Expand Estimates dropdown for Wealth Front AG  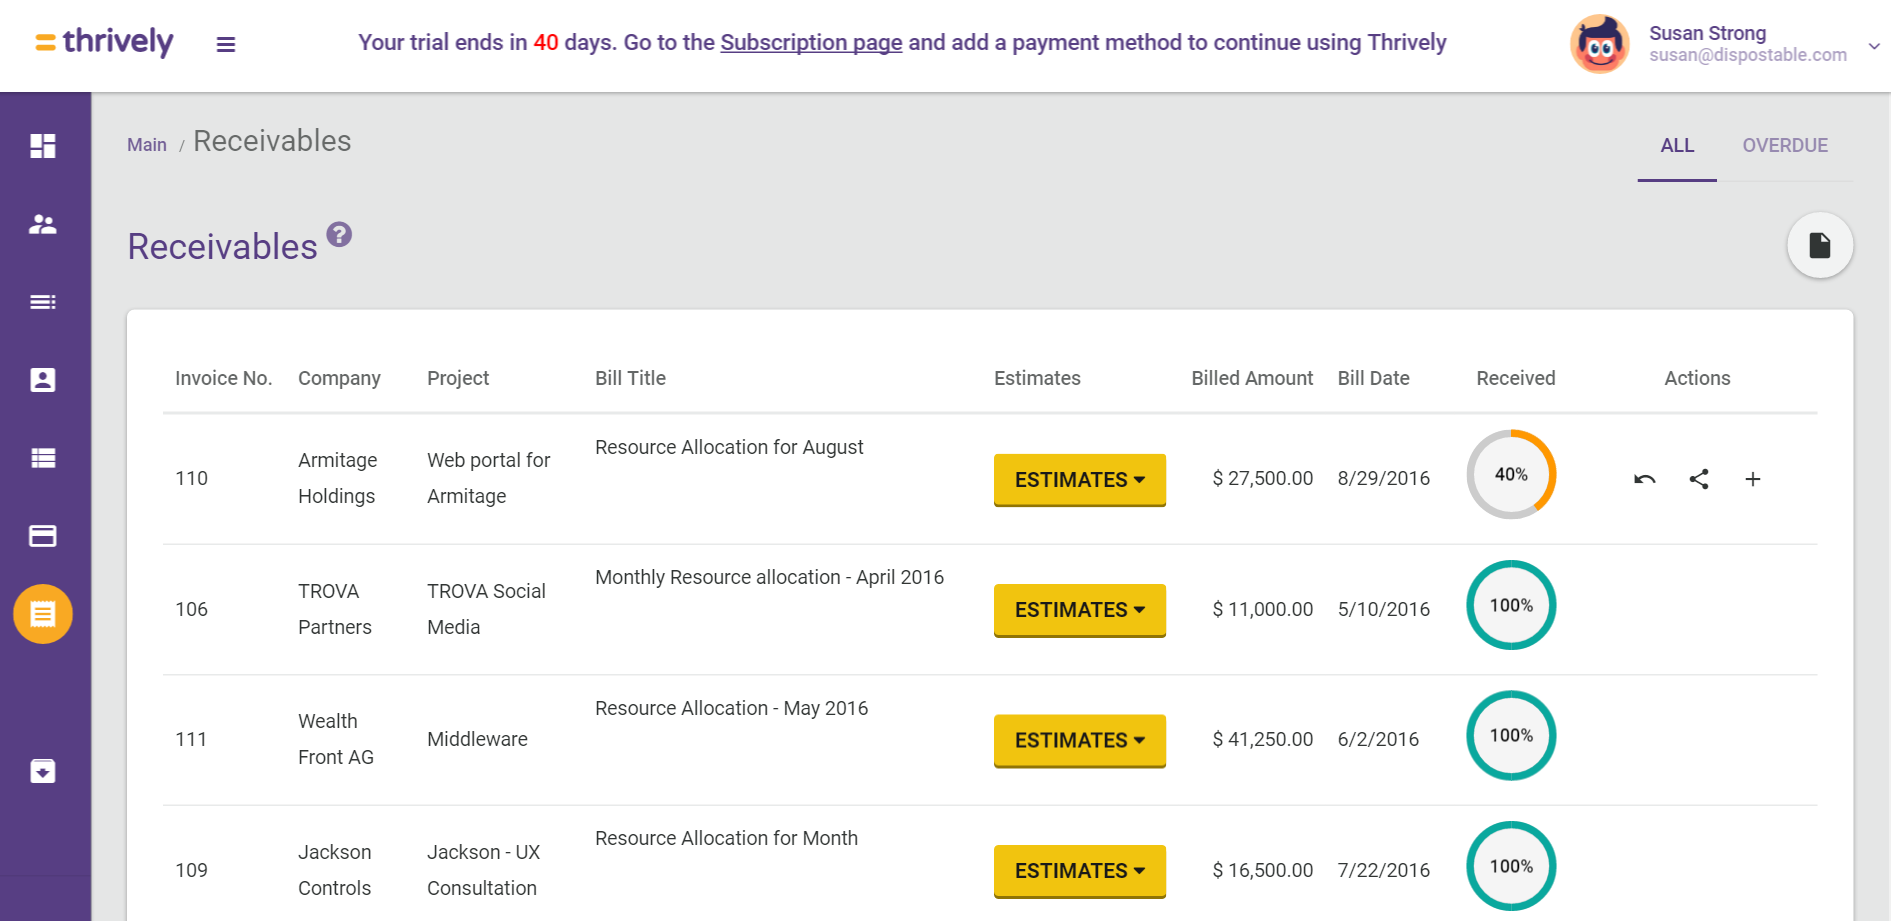tap(1079, 741)
